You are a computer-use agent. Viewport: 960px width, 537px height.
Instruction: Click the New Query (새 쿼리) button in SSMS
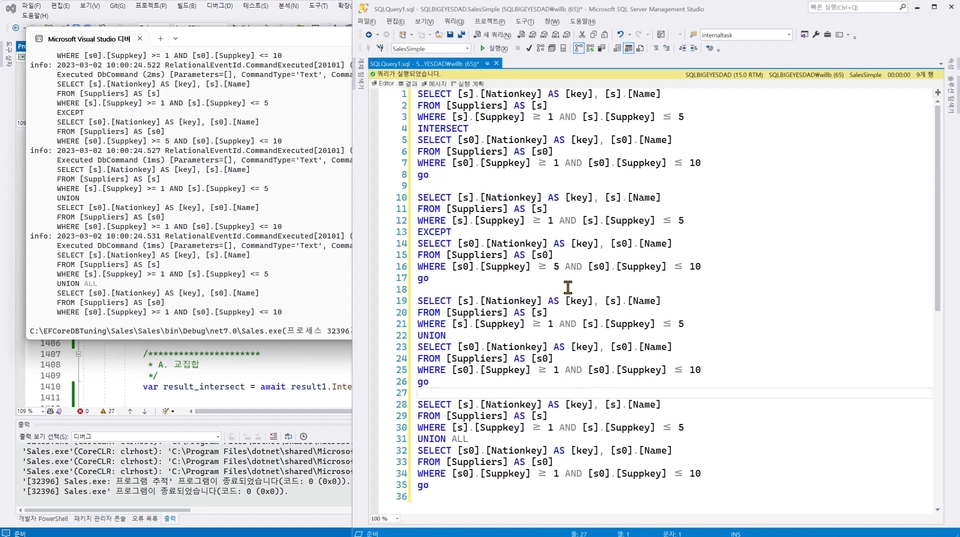pyautogui.click(x=492, y=35)
